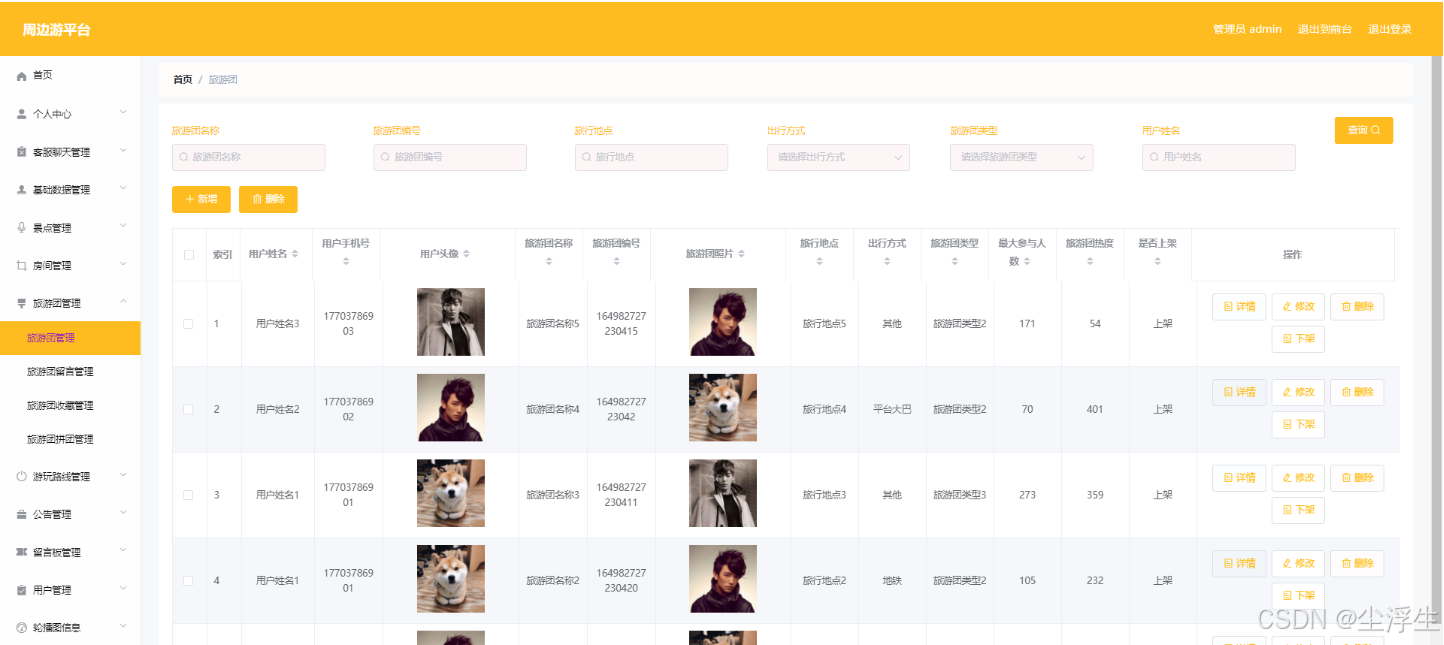This screenshot has width=1444, height=645.
Task: Click search icon in 旅游团编号 field
Action: point(385,157)
